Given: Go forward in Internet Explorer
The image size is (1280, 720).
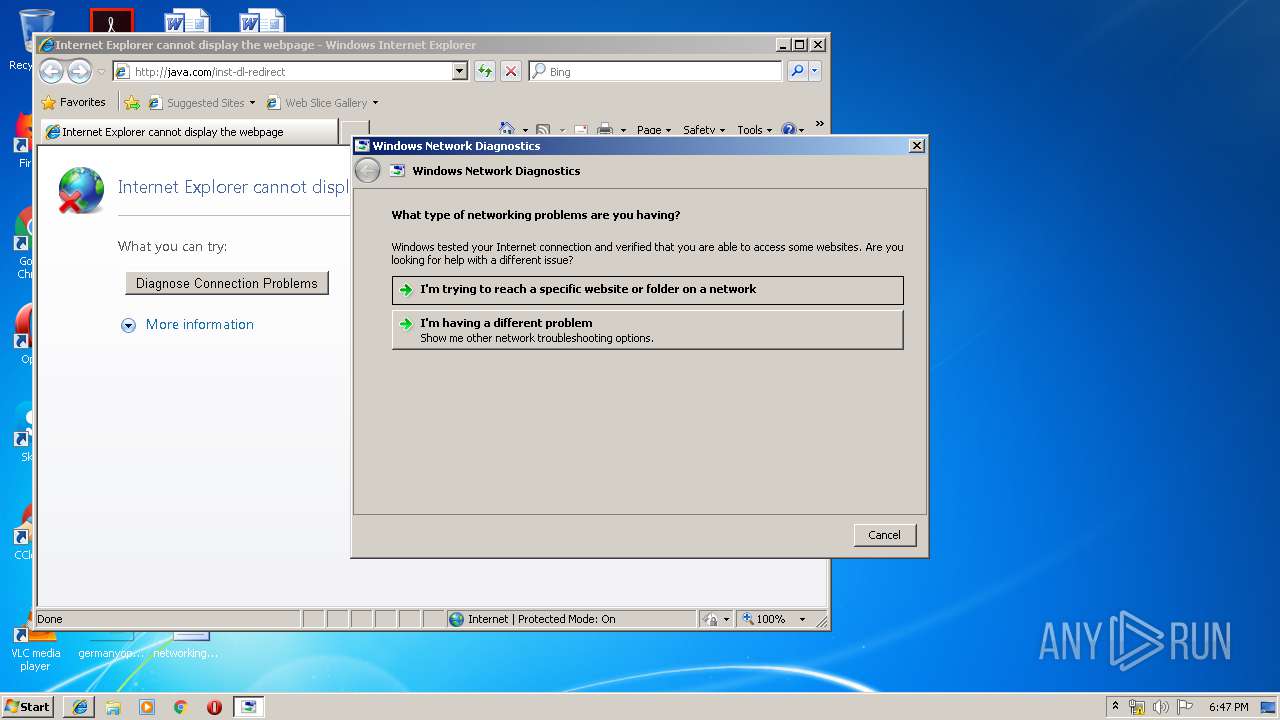Looking at the screenshot, I should [79, 71].
